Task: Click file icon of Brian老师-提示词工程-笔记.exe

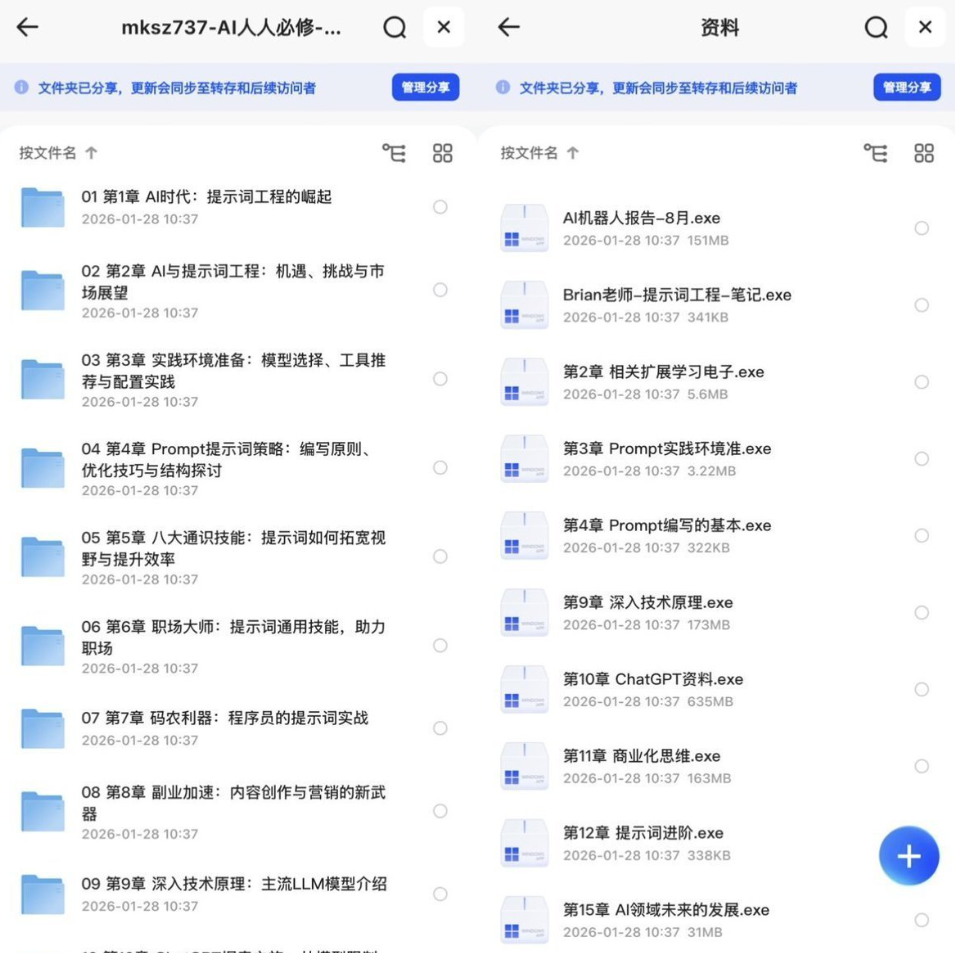Action: [x=524, y=305]
